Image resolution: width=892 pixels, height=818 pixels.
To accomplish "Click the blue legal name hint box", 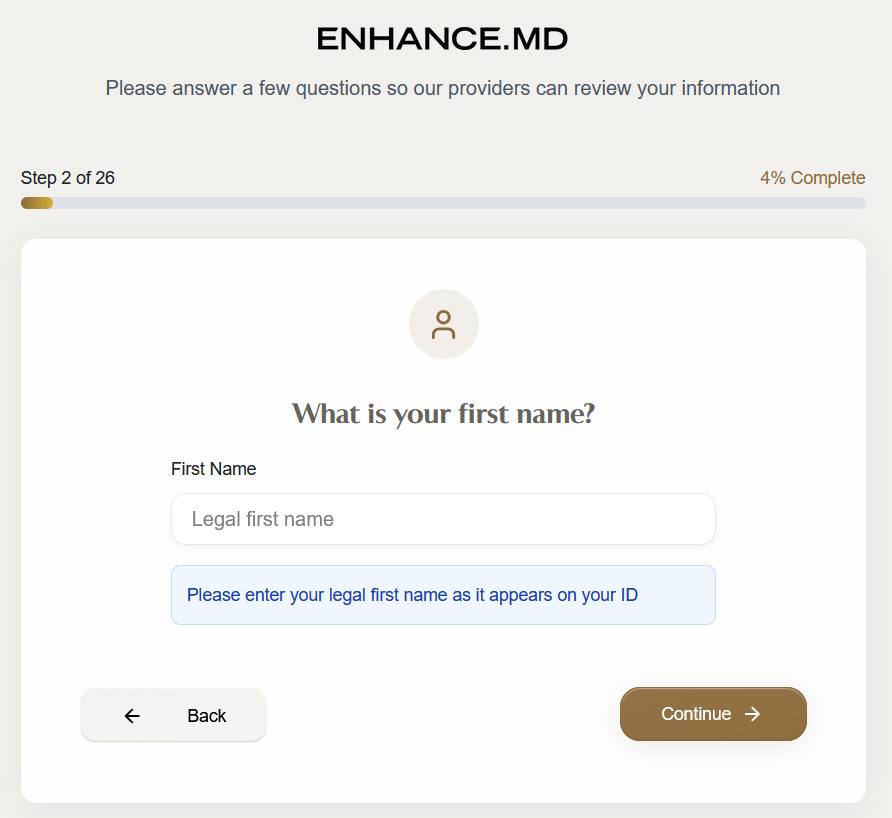I will (443, 595).
